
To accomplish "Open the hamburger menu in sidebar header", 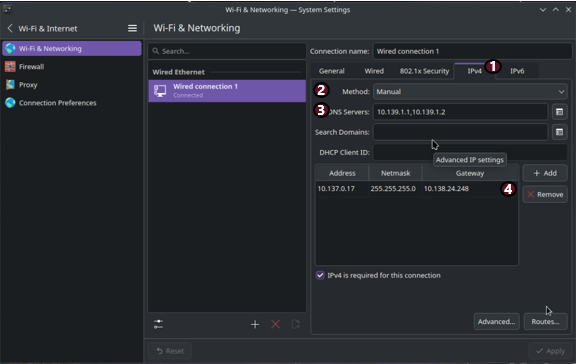I will pyautogui.click(x=132, y=28).
